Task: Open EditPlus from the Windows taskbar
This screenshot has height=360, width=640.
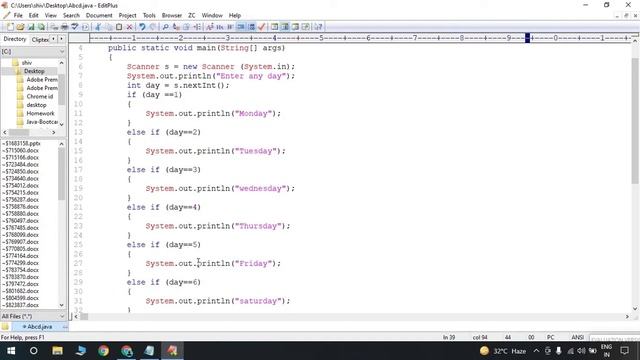Action: point(172,351)
